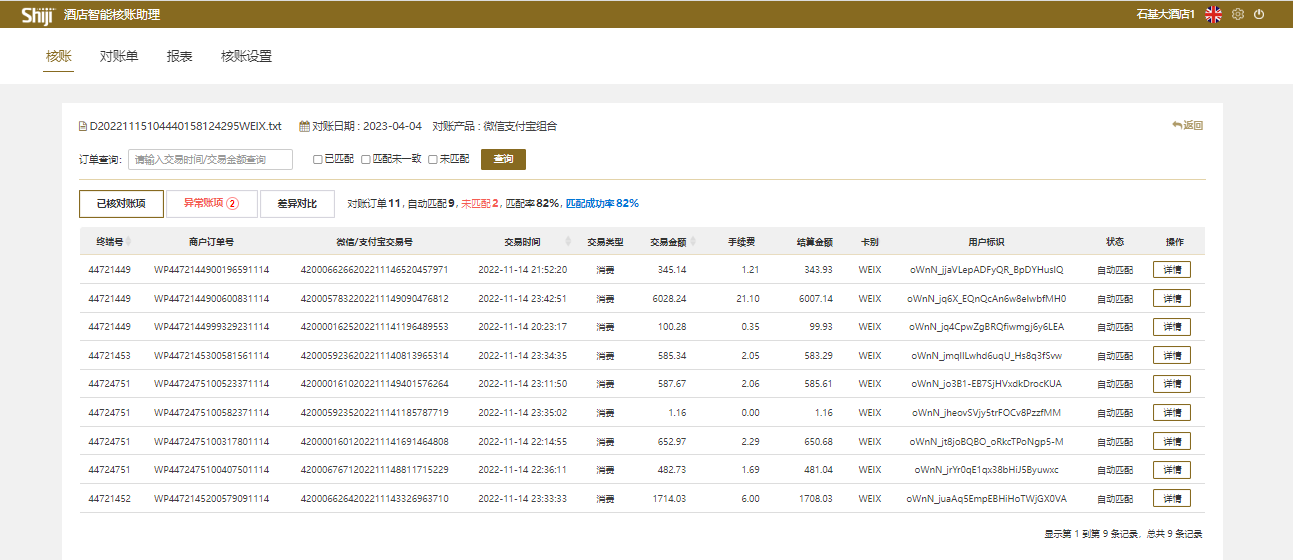Click the 结算金额 column header
1293x560 pixels.
[815, 242]
